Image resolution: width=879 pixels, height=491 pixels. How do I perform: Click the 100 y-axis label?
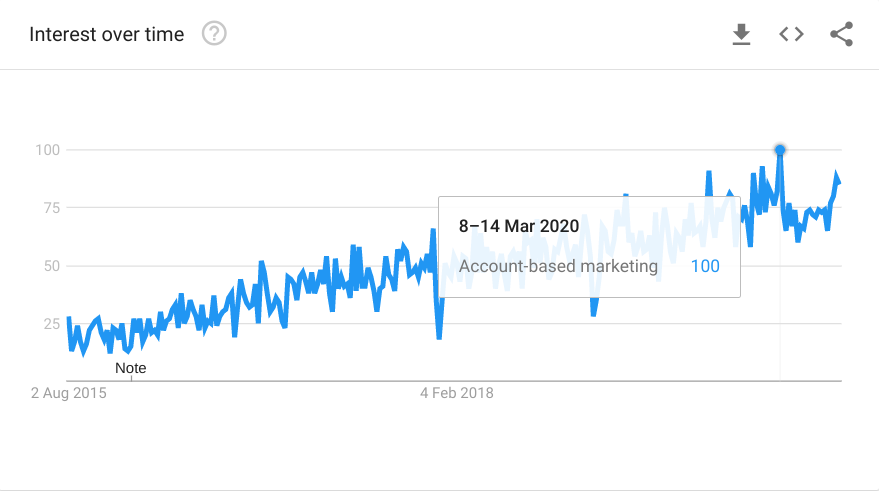click(49, 150)
